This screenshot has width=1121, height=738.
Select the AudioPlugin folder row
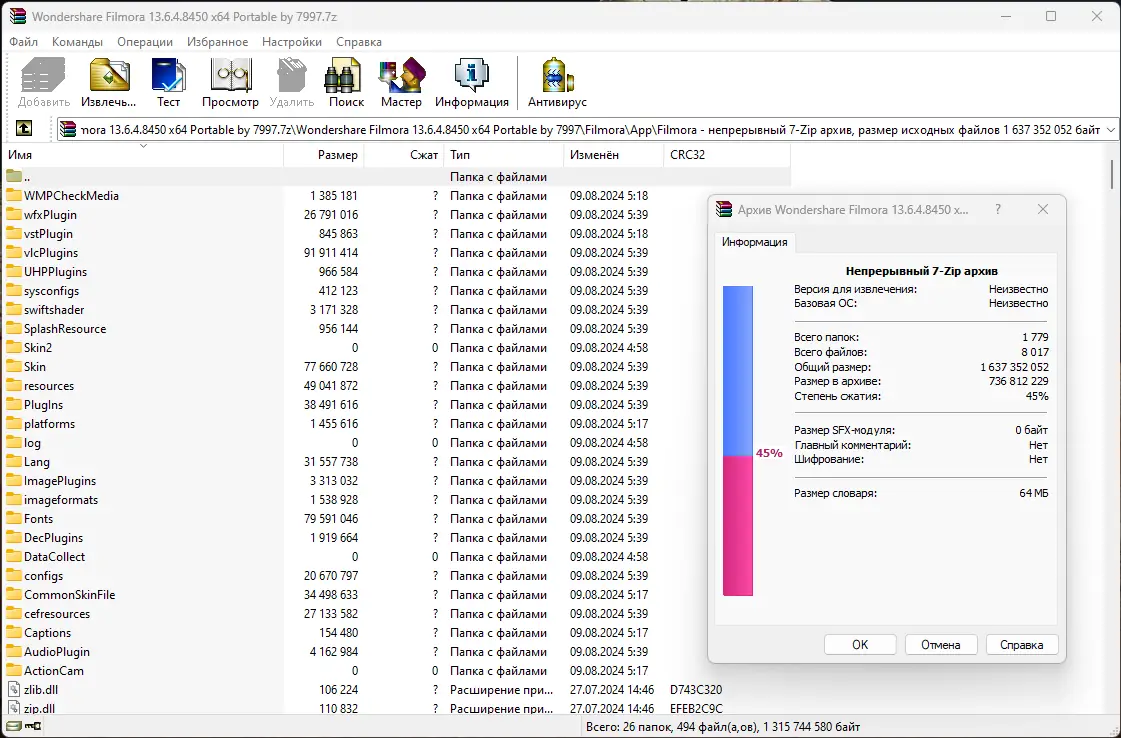coord(397,651)
